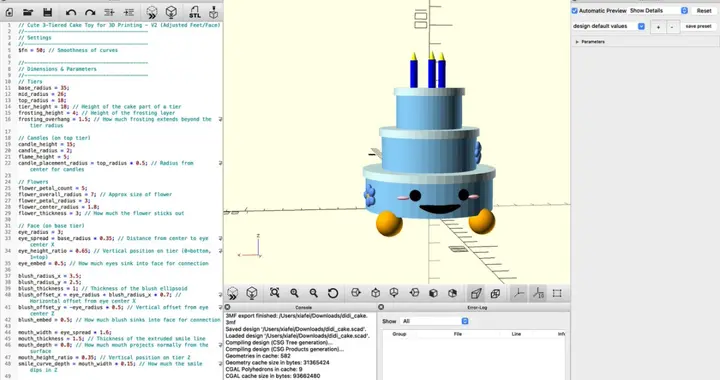Image resolution: width=720 pixels, height=380 pixels.
Task: Open a file using the folder icon
Action: (x=28, y=12)
